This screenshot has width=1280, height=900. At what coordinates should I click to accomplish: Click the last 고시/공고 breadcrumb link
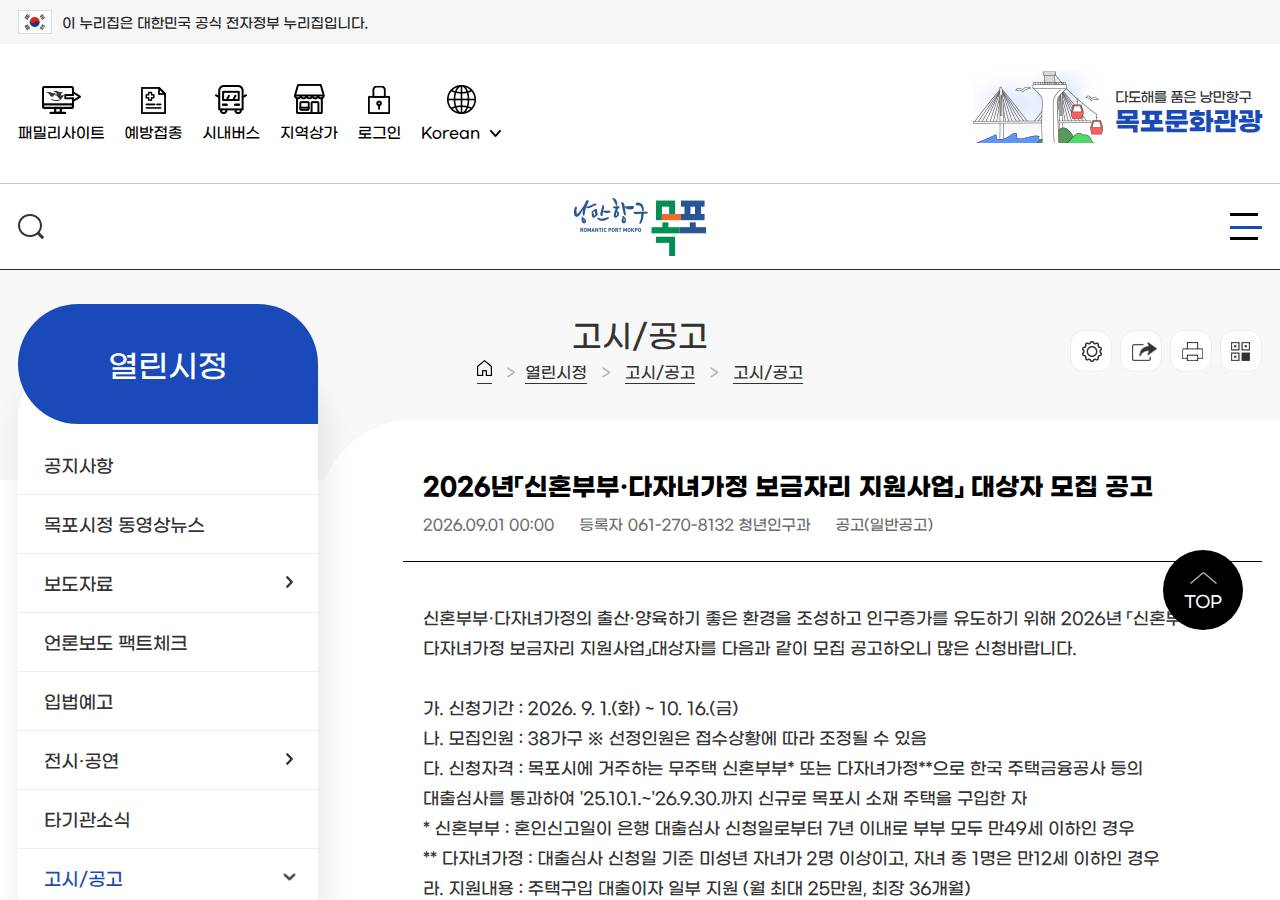[x=768, y=372]
